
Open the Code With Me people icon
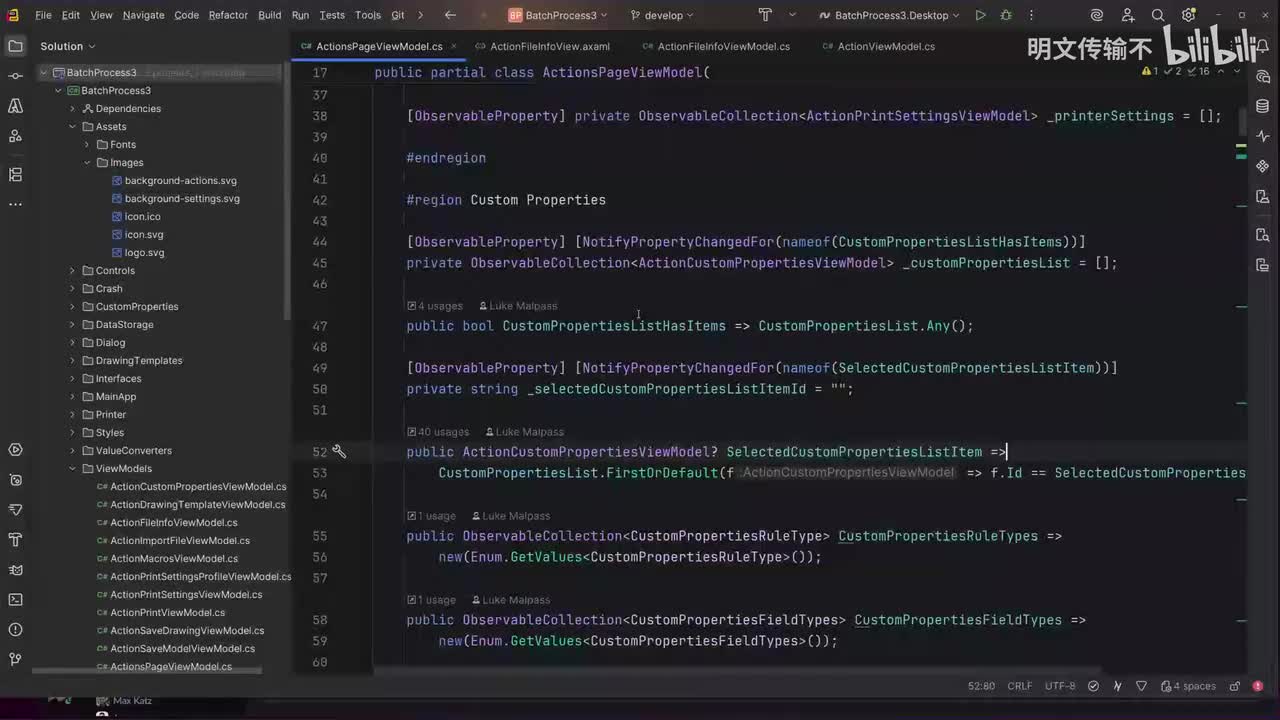[x=1127, y=15]
